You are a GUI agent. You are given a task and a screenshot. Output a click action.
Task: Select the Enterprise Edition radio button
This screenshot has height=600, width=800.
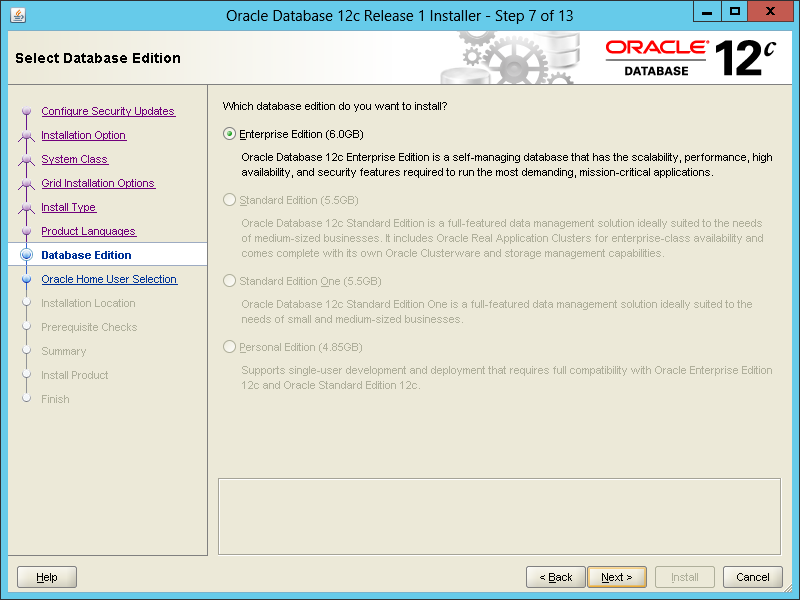230,134
